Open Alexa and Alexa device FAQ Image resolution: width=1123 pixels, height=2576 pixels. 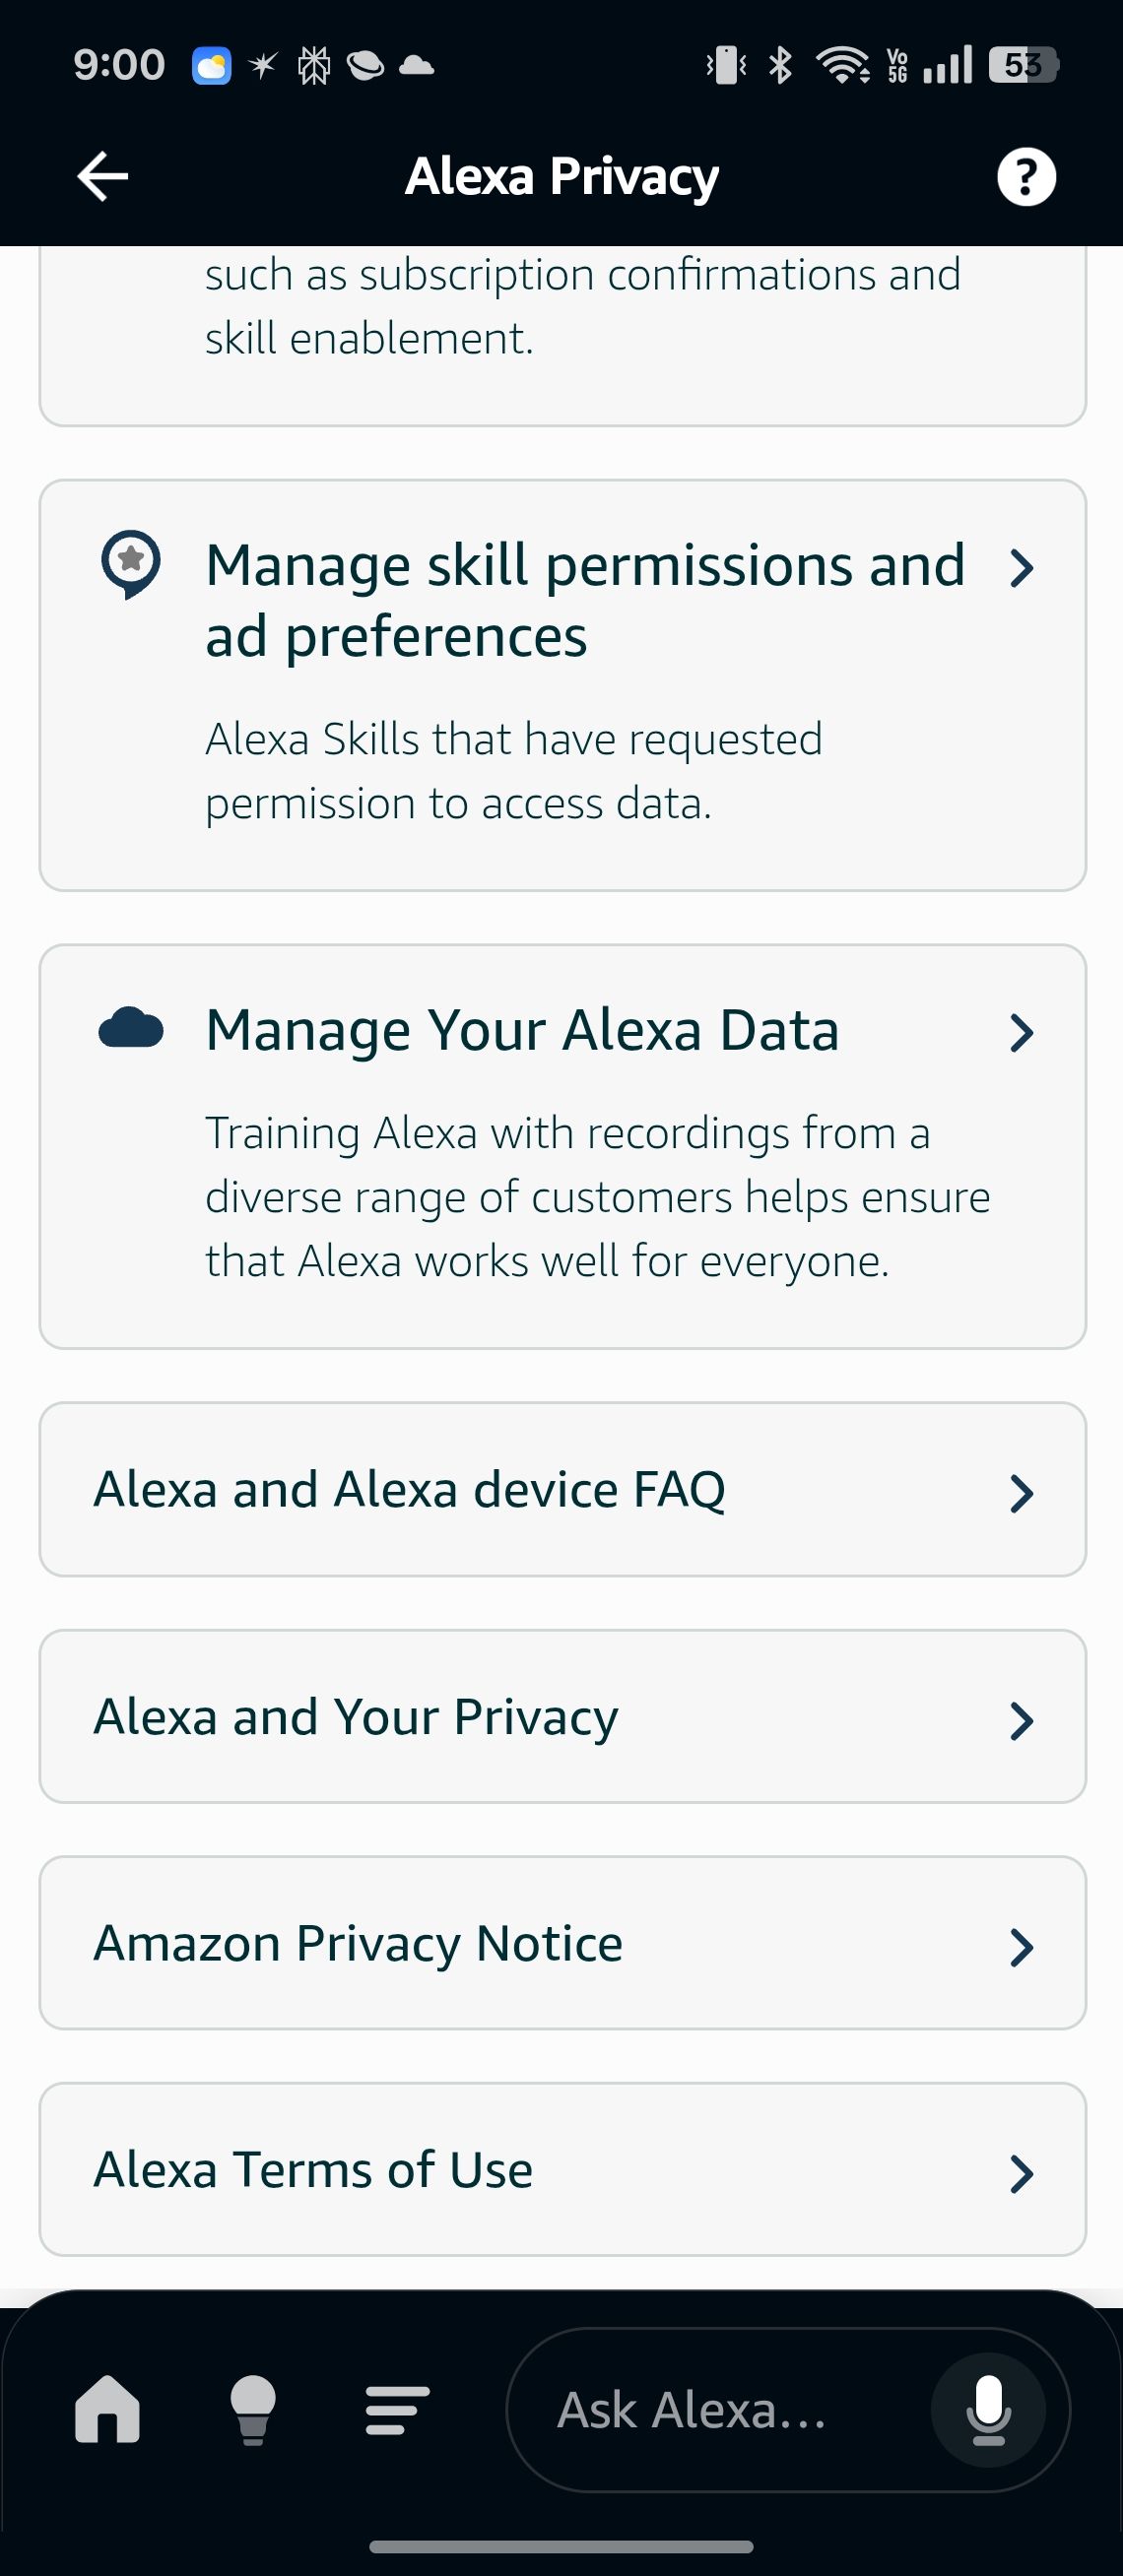[562, 1490]
